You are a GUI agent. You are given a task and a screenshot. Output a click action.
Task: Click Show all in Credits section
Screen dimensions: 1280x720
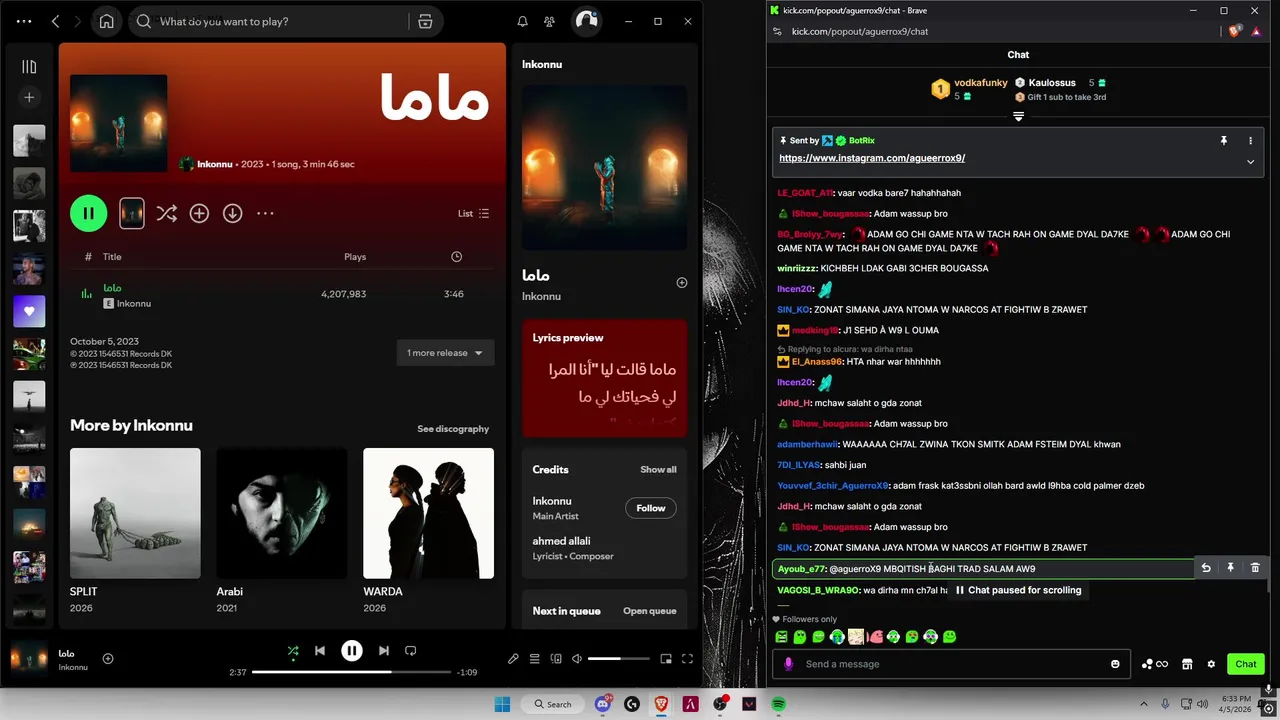pyautogui.click(x=658, y=469)
